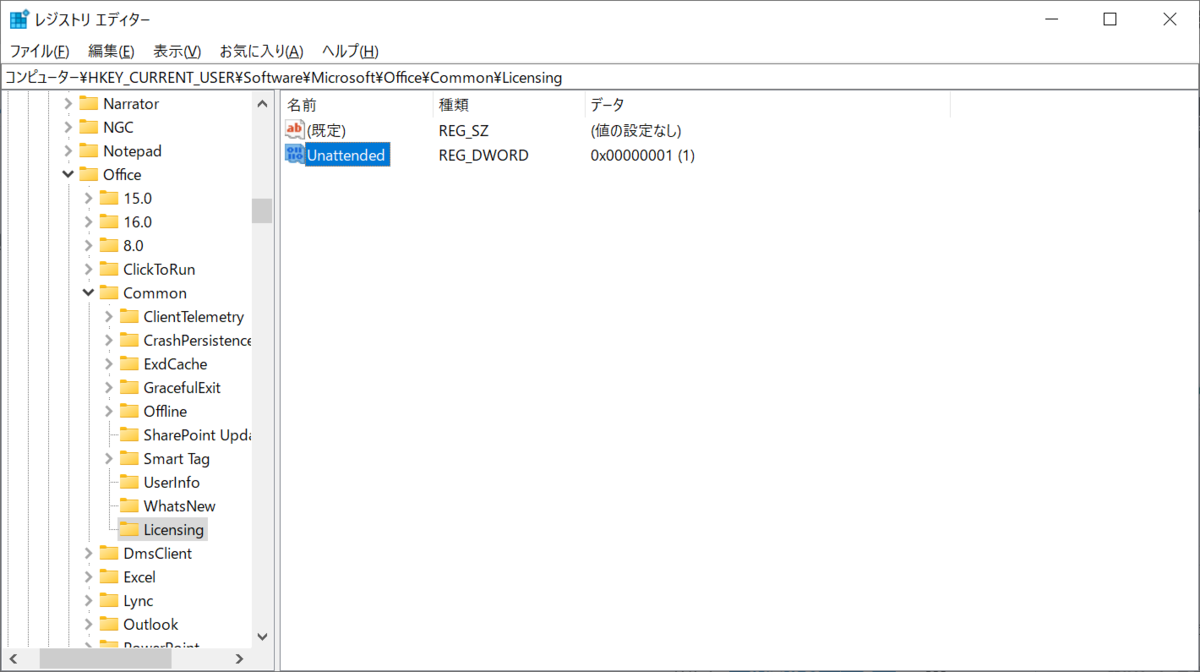Select the Narrator folder icon
Screen dimensions: 1200x672
(x=88, y=104)
